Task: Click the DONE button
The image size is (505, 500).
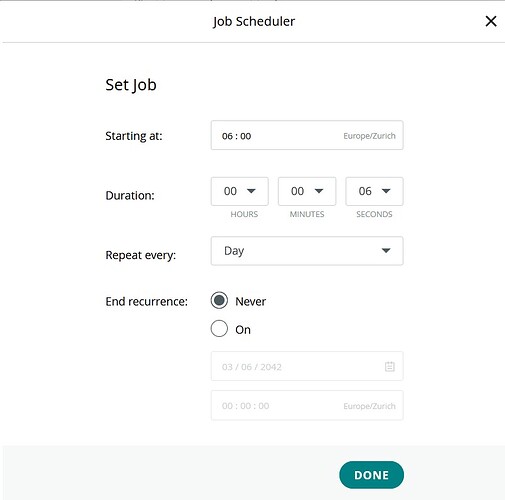Action: [371, 475]
